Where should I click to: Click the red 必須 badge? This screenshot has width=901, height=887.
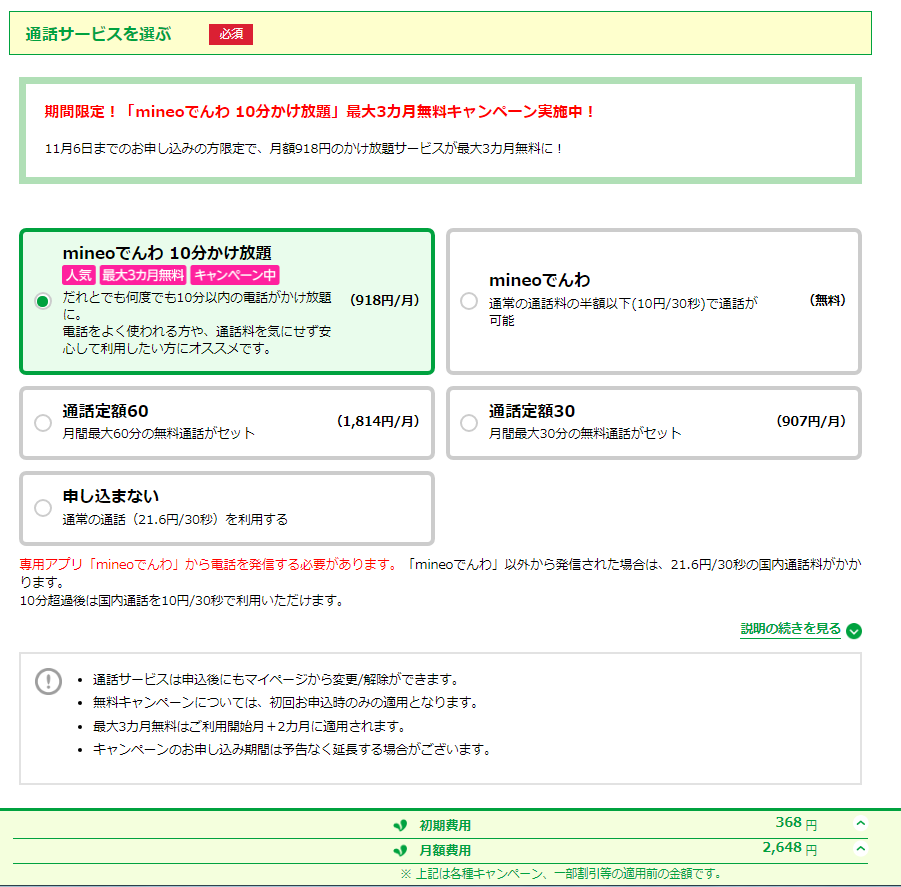[x=231, y=34]
